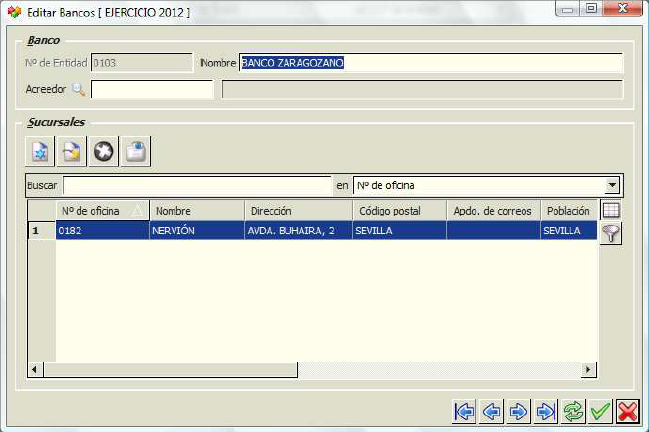
Task: Click the Código postal column header
Action: (400, 211)
